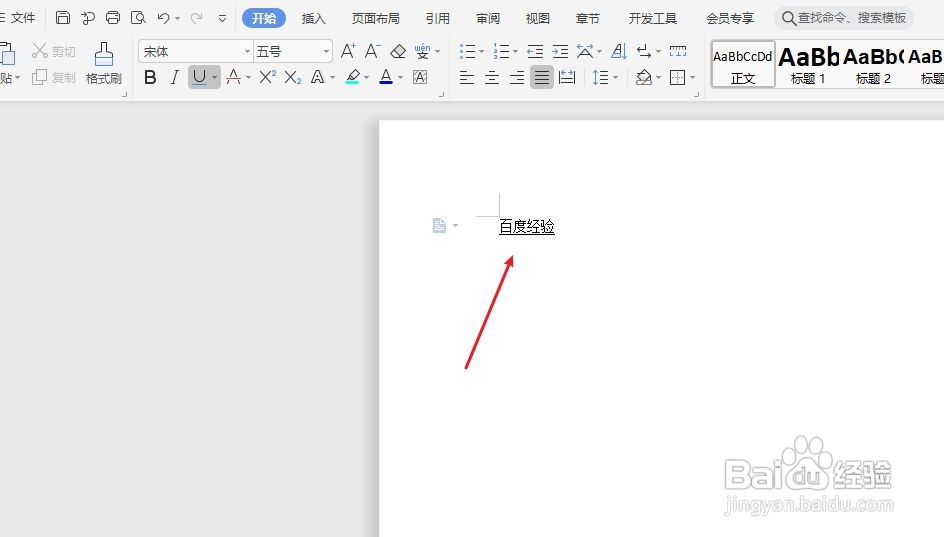This screenshot has width=944, height=537.
Task: Toggle Superscript X² button
Action: pyautogui.click(x=267, y=77)
